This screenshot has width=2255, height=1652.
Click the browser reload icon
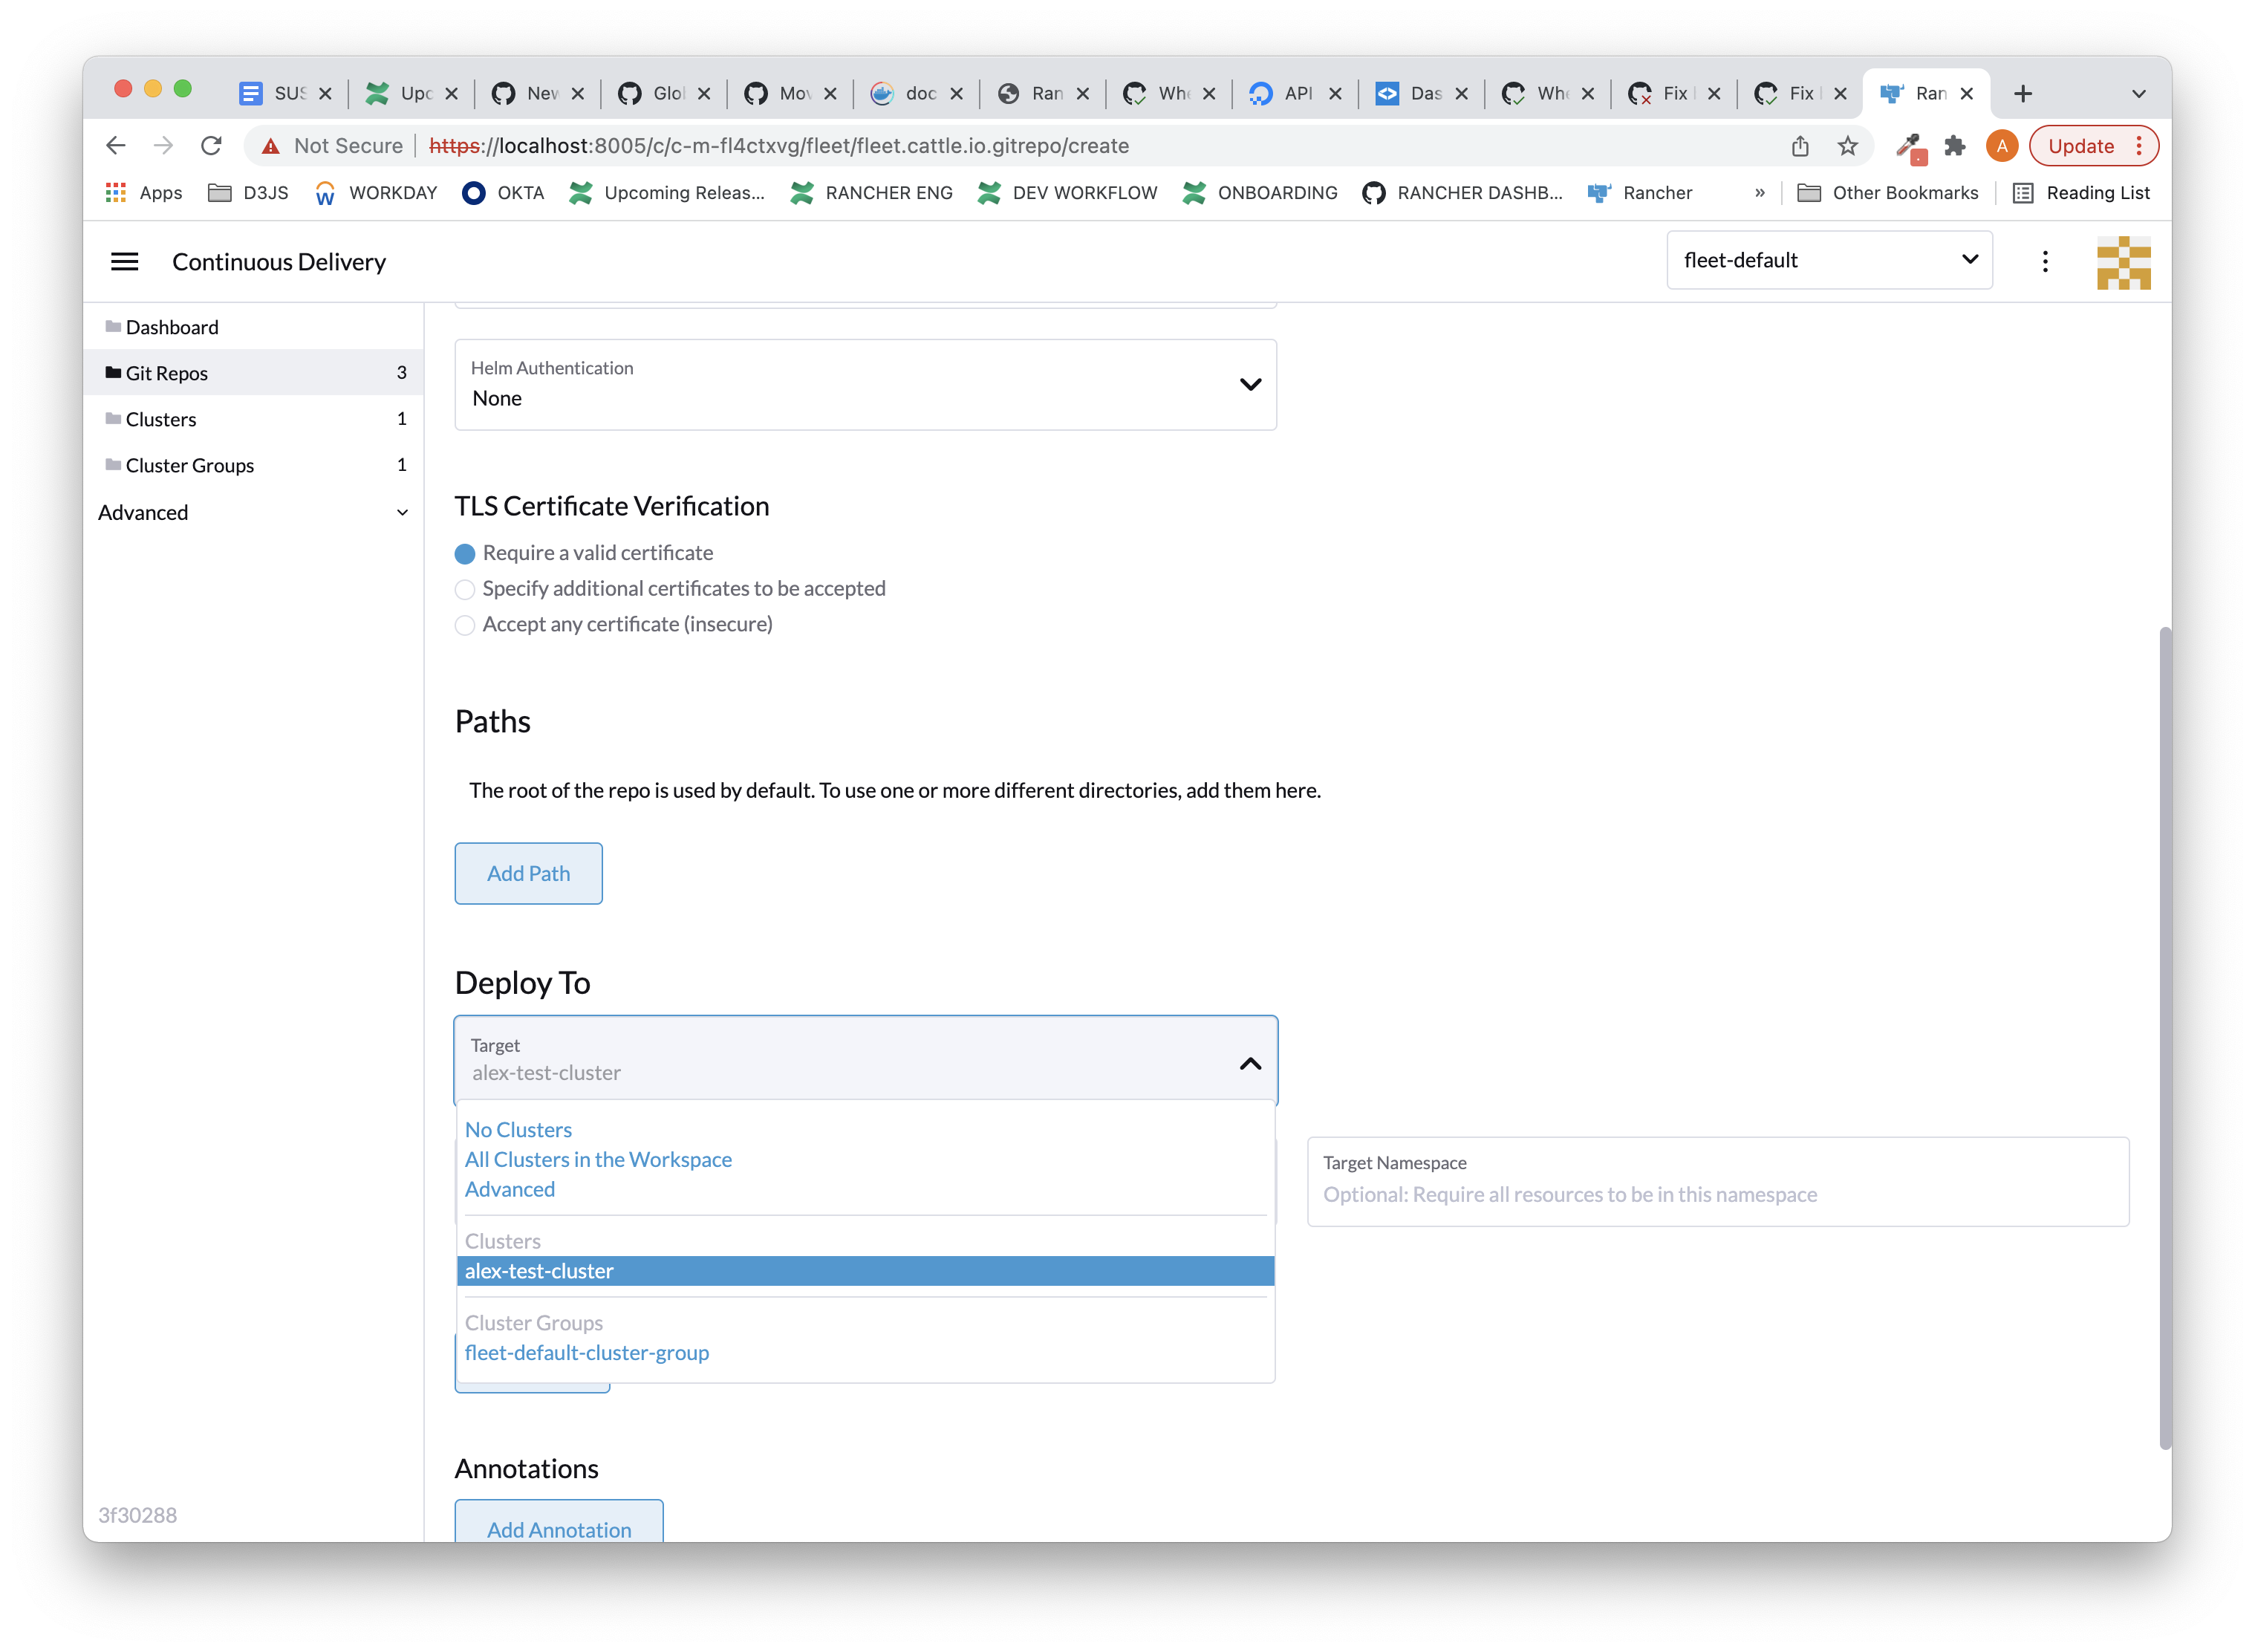tap(211, 145)
